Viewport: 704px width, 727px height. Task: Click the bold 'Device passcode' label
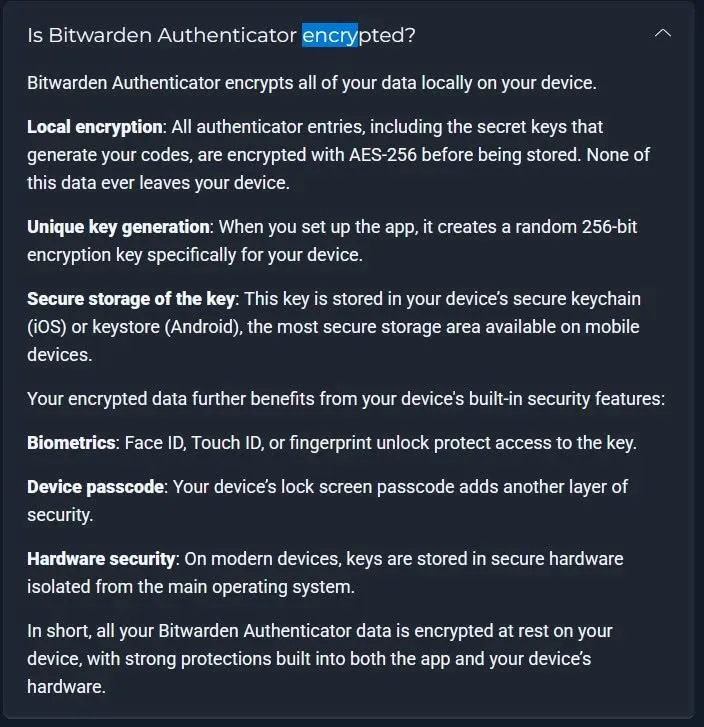95,487
